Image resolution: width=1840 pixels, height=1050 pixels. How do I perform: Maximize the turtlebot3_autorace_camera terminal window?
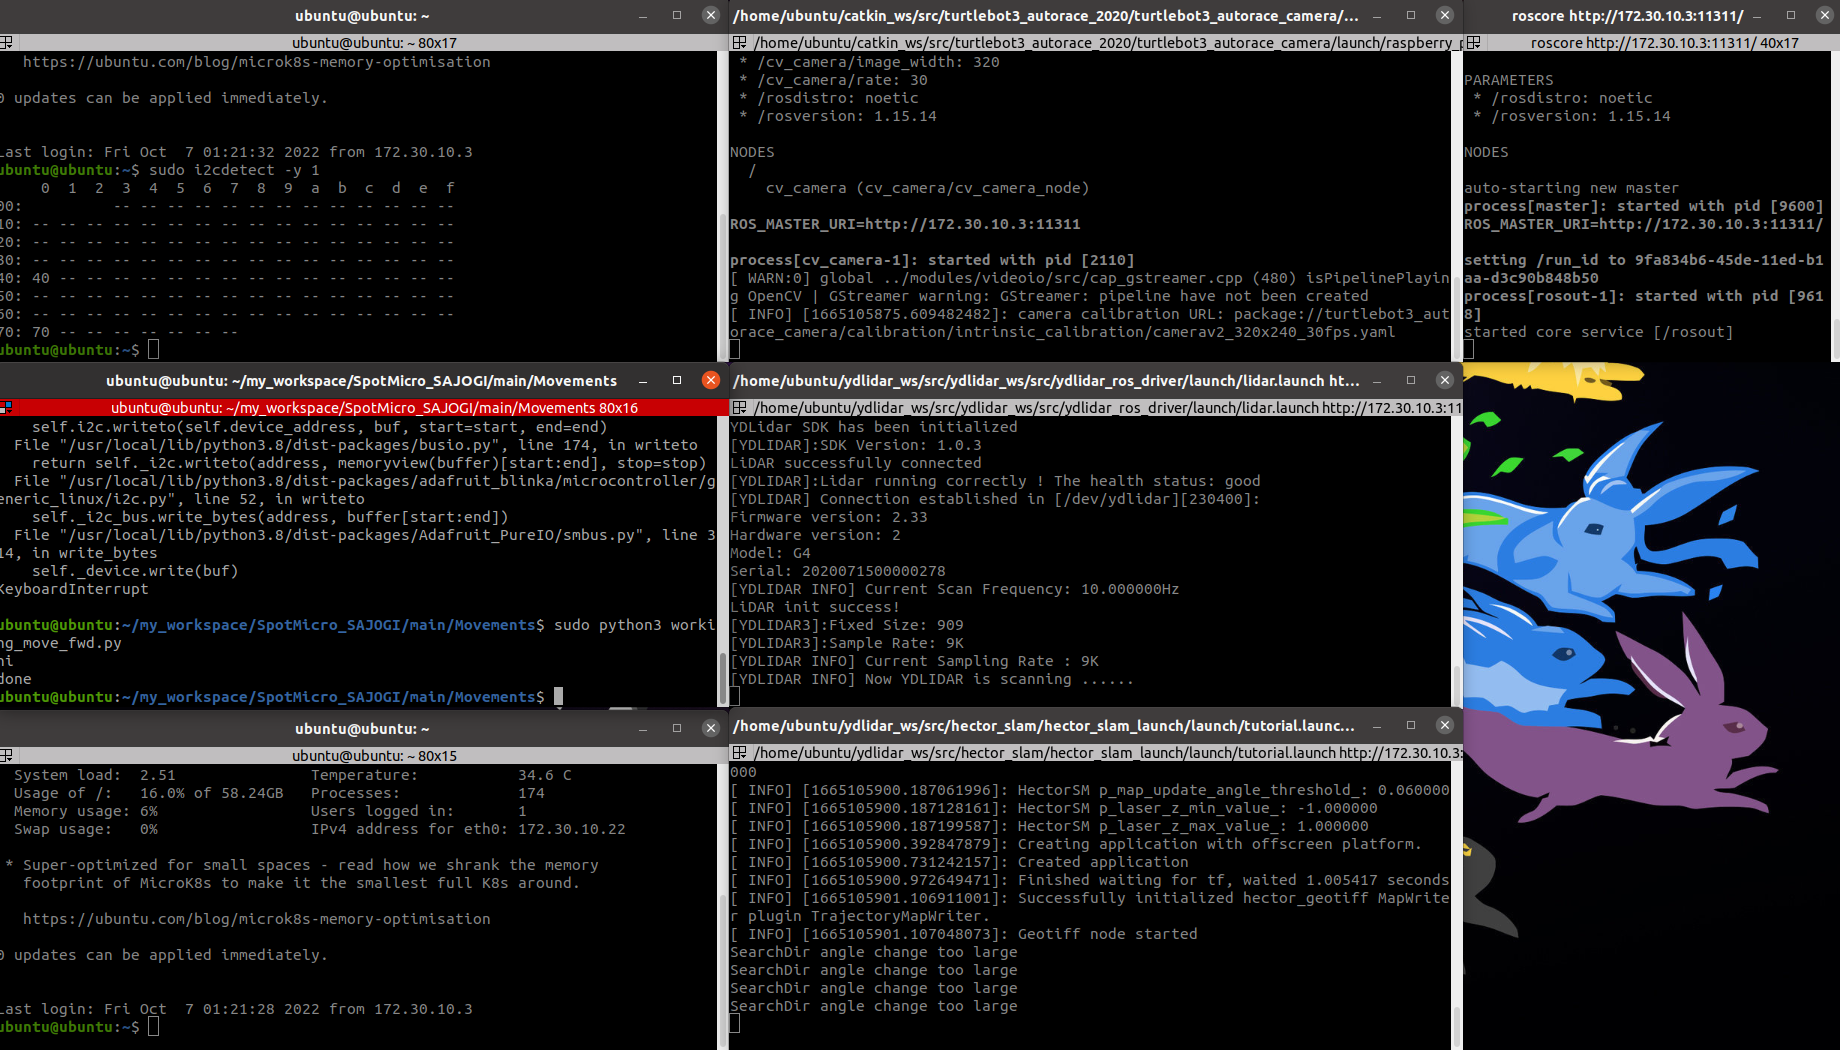(x=1411, y=16)
